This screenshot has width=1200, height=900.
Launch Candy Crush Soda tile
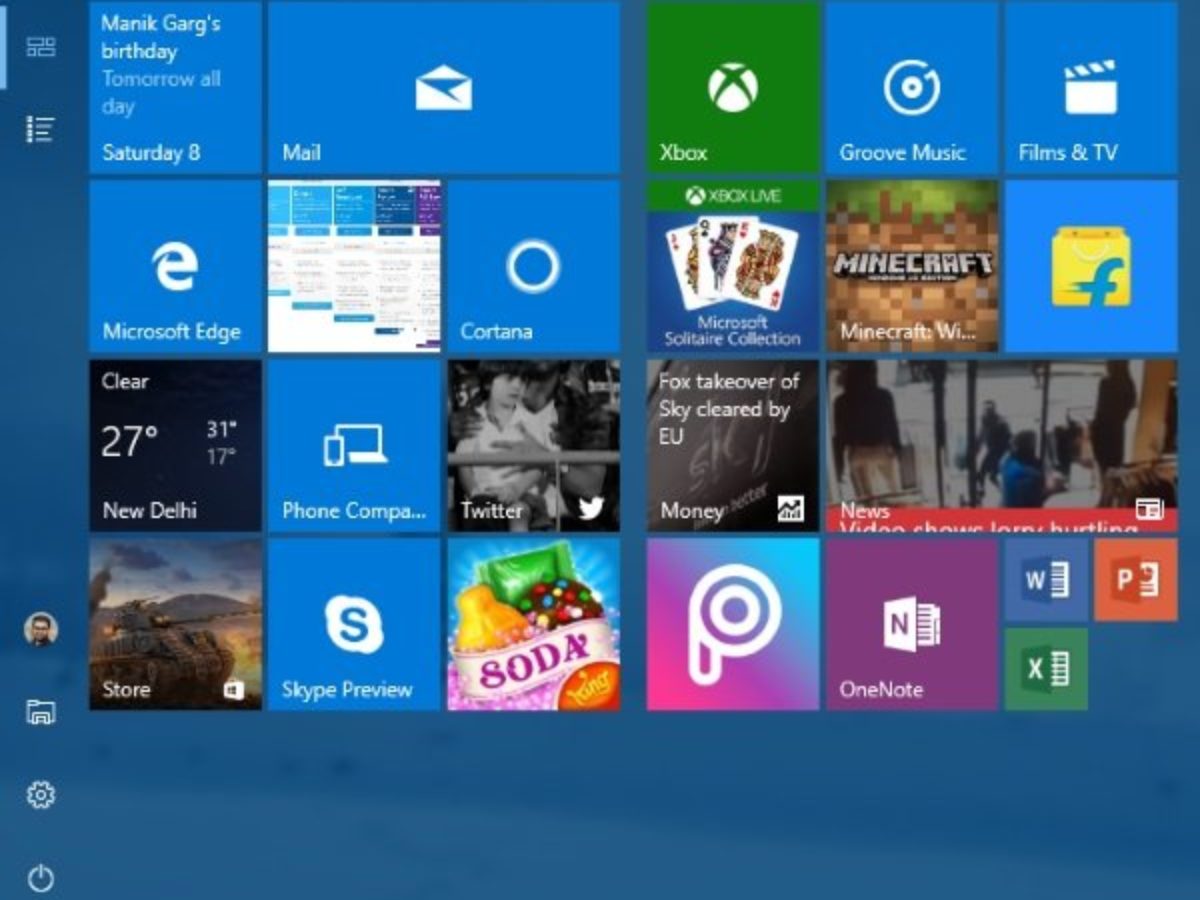point(534,624)
